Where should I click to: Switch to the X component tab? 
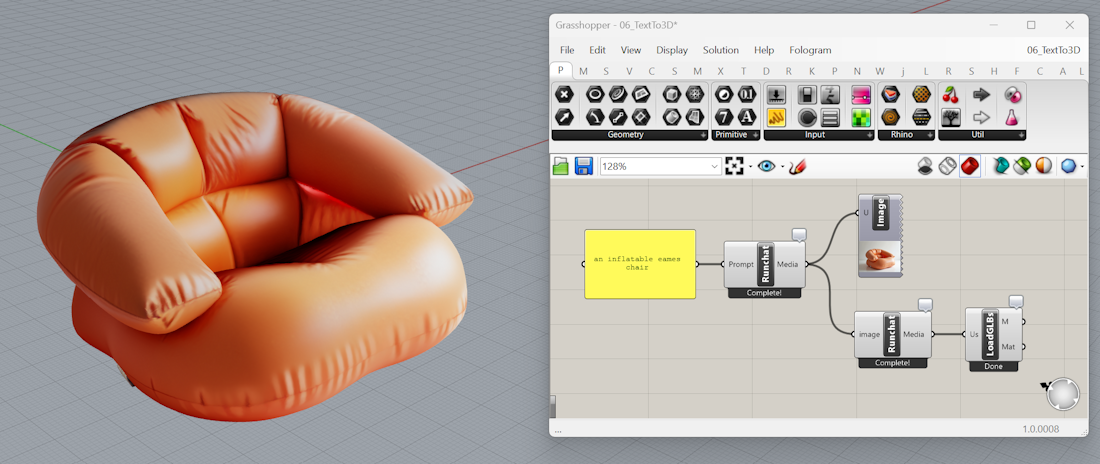[720, 71]
